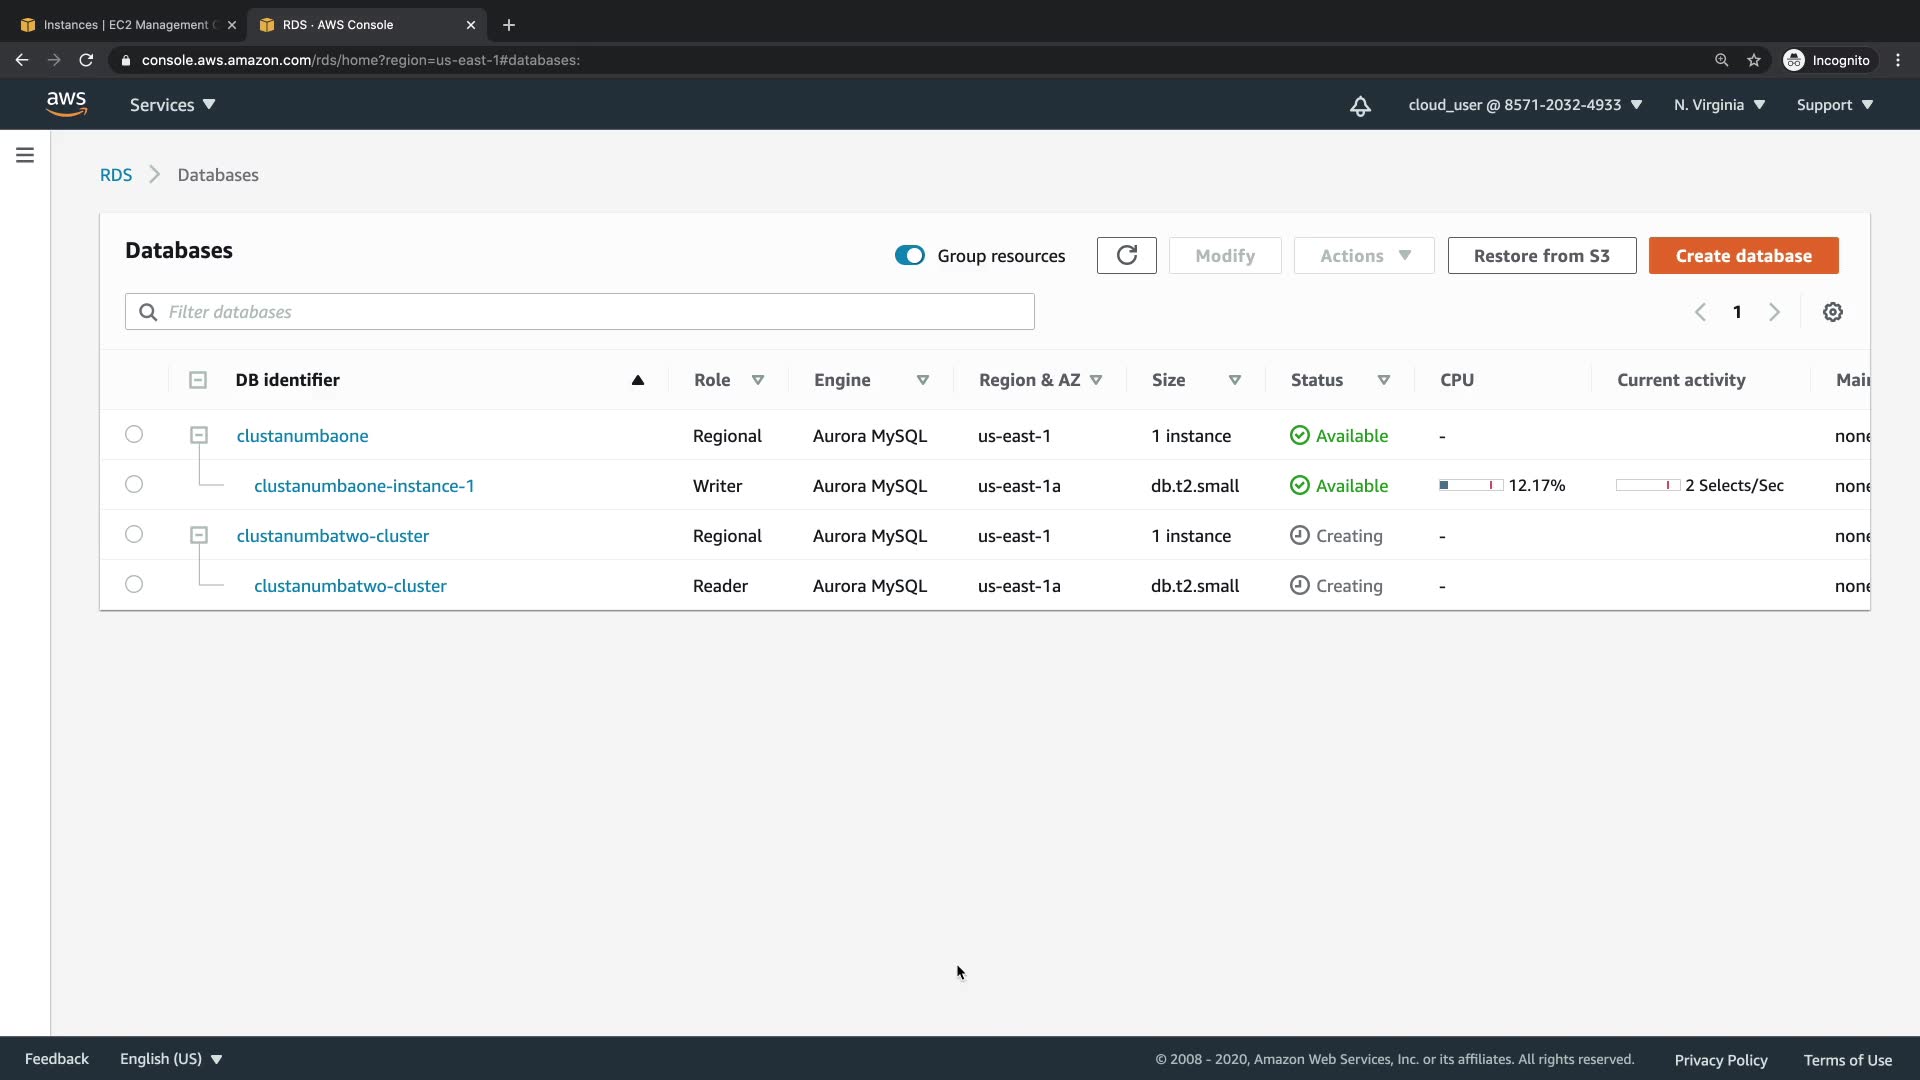Click the Create database button
Viewport: 1920px width, 1080px height.
[1743, 256]
